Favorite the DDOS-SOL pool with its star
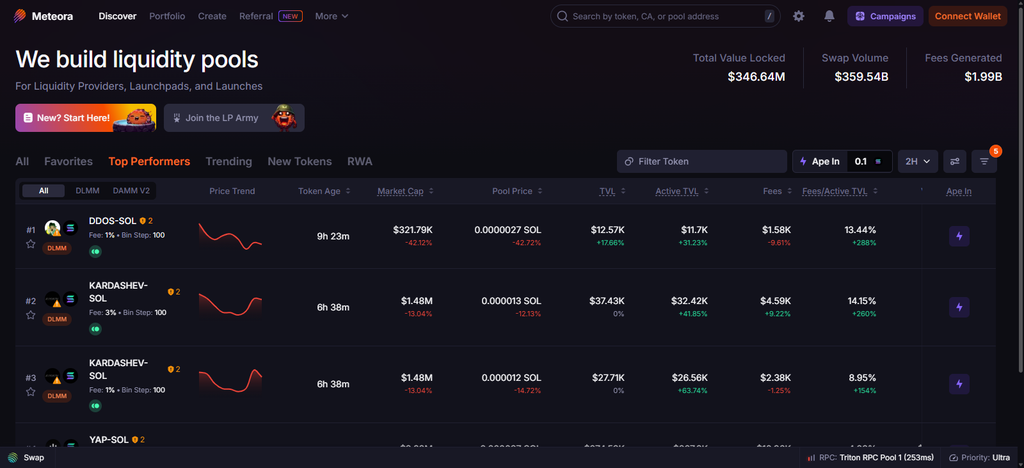Image resolution: width=1024 pixels, height=468 pixels. tap(31, 244)
